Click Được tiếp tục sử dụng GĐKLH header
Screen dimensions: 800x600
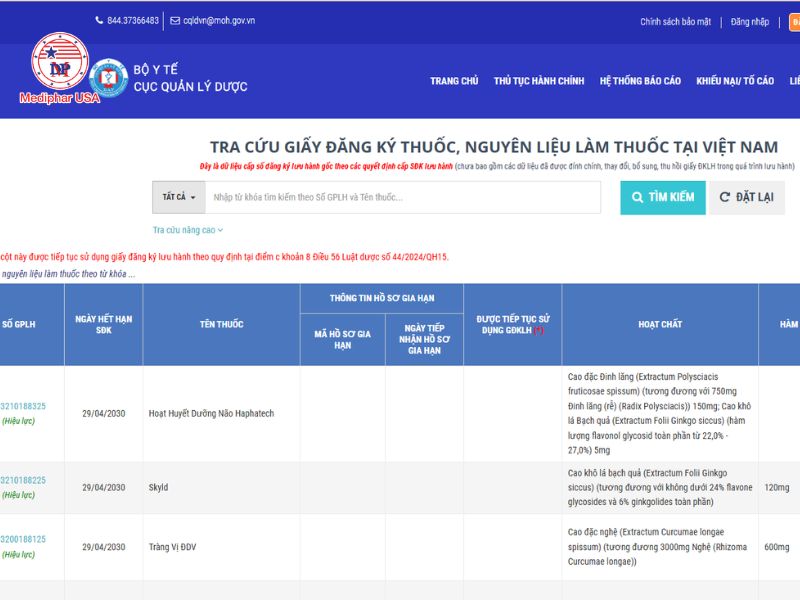(513, 324)
